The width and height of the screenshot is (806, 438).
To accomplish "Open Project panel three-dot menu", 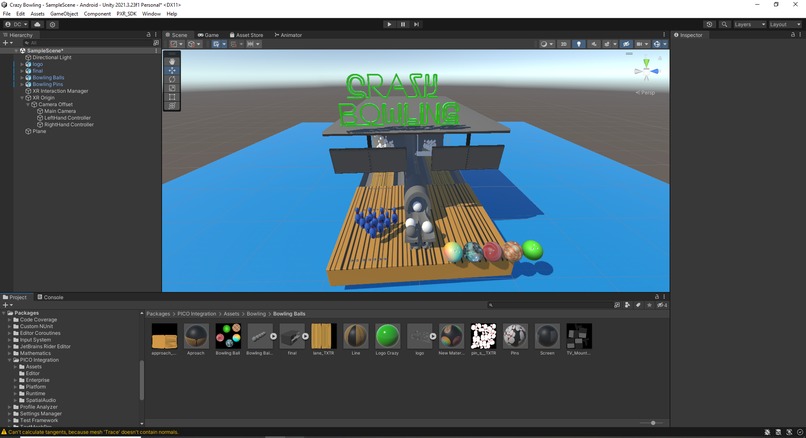I will [x=664, y=297].
